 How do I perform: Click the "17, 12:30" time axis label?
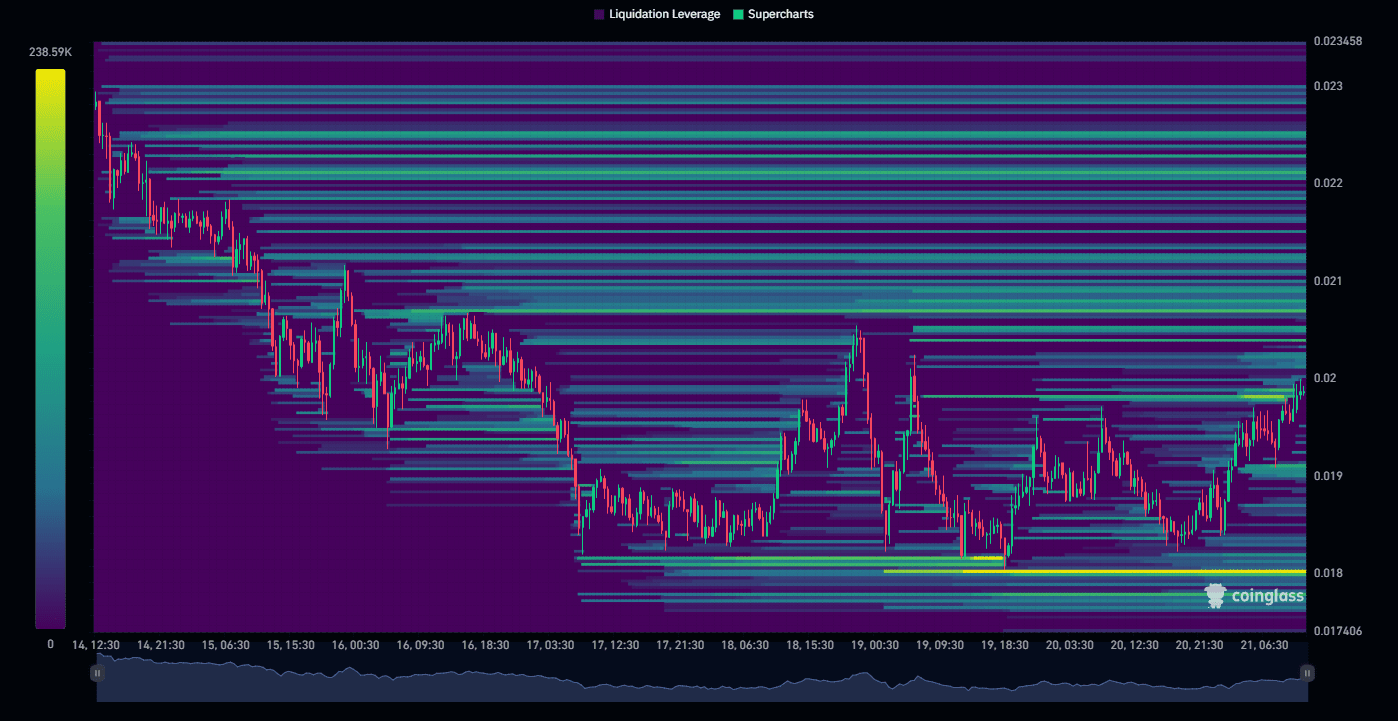point(615,646)
